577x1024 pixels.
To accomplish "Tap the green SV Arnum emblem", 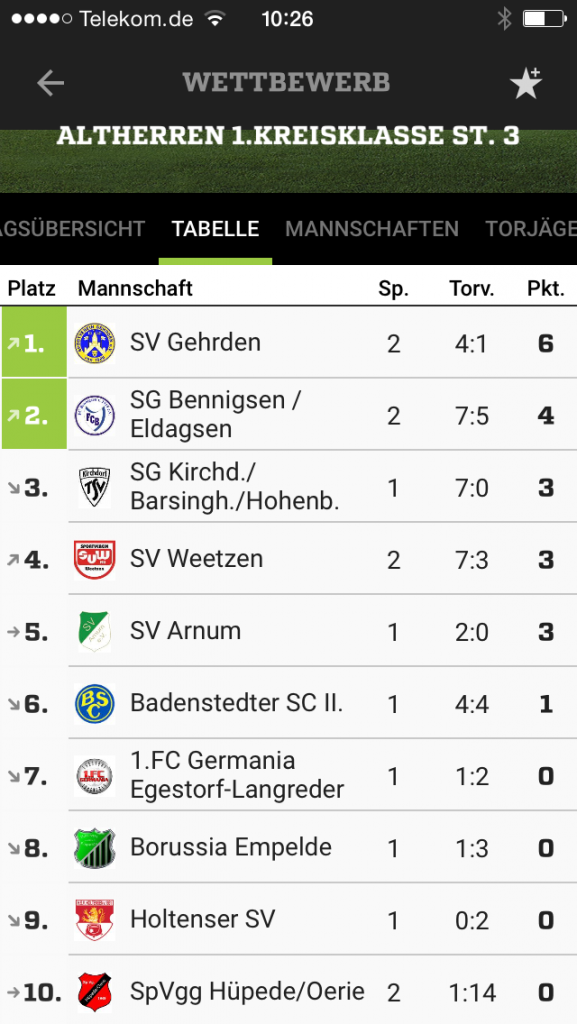I will pyautogui.click(x=95, y=632).
